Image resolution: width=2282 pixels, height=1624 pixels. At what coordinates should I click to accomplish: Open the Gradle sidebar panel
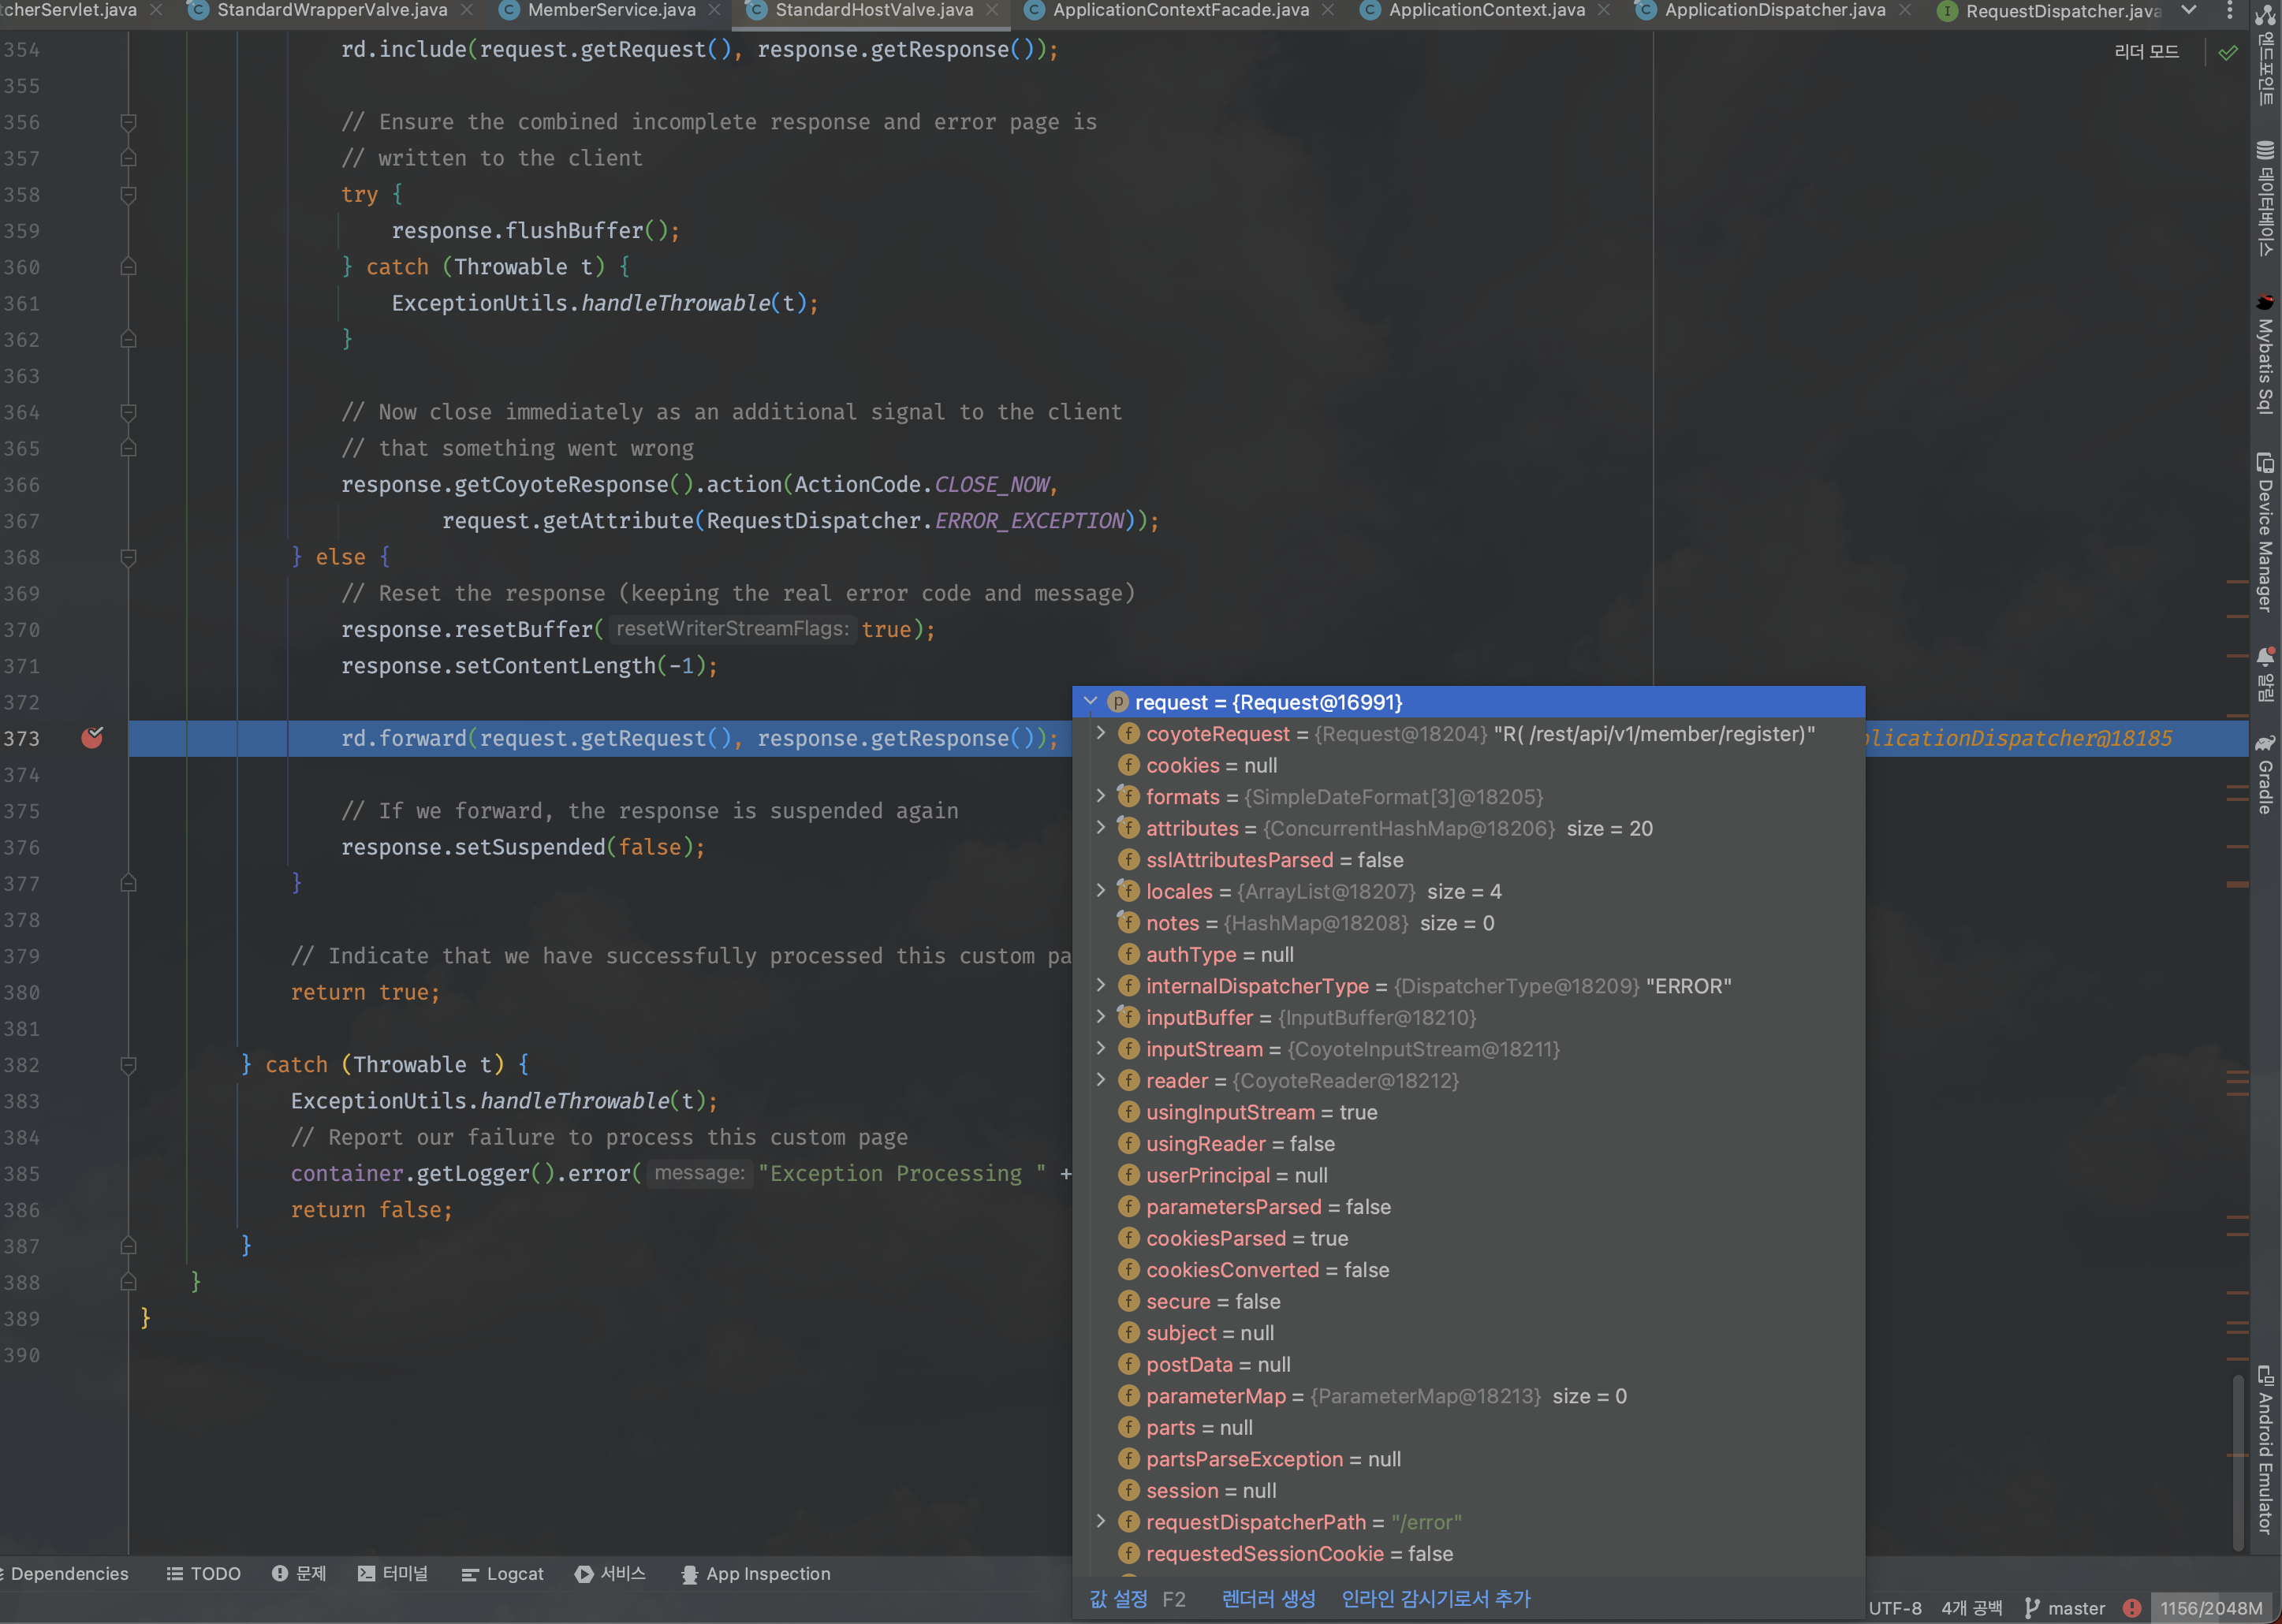click(2265, 775)
